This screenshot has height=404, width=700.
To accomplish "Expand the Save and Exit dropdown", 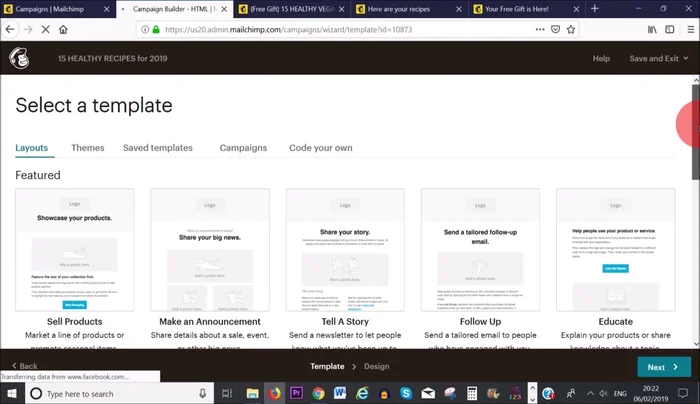I will point(658,58).
